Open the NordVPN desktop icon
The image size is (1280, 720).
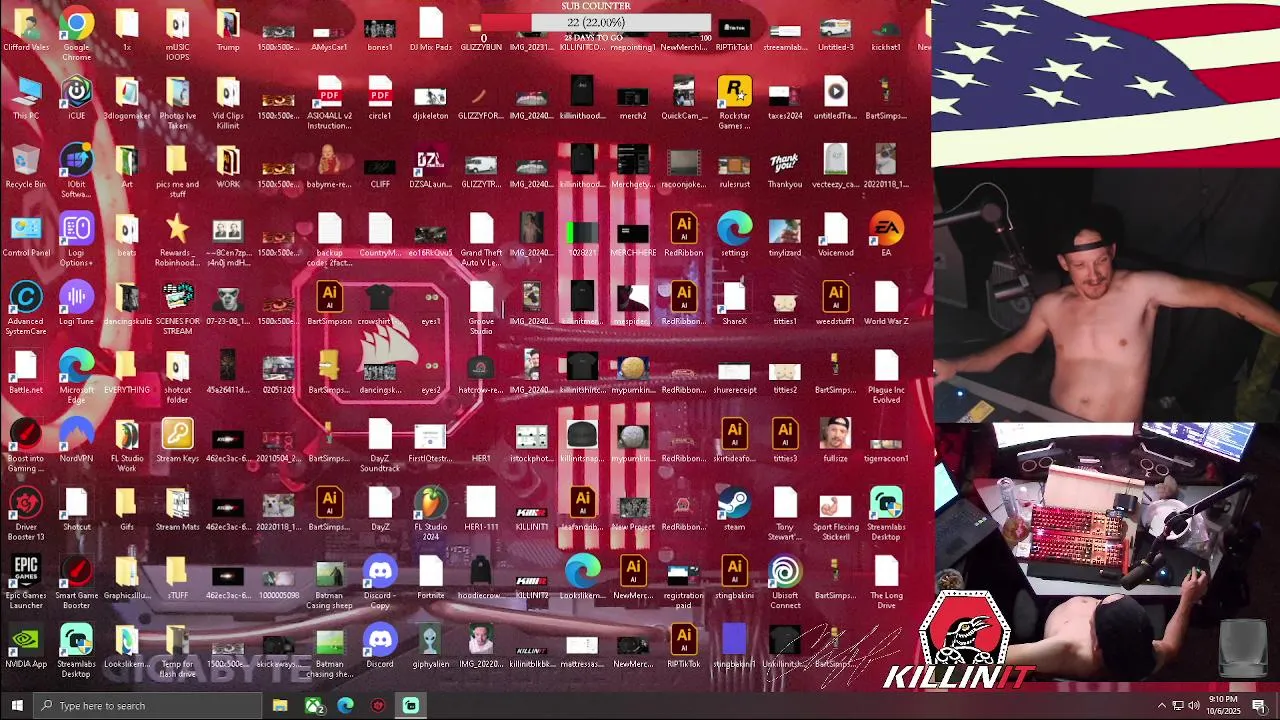(76, 435)
